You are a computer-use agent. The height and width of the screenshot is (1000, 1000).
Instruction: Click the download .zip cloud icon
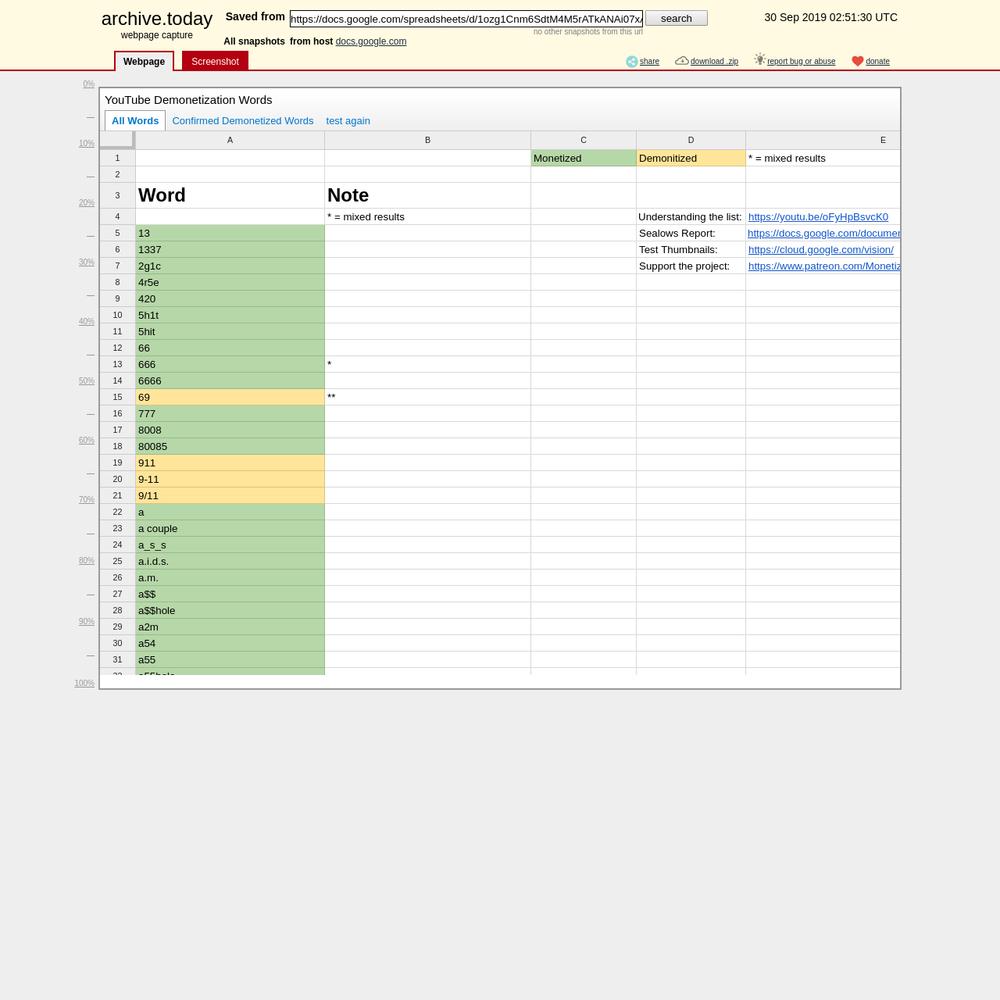[x=682, y=61]
